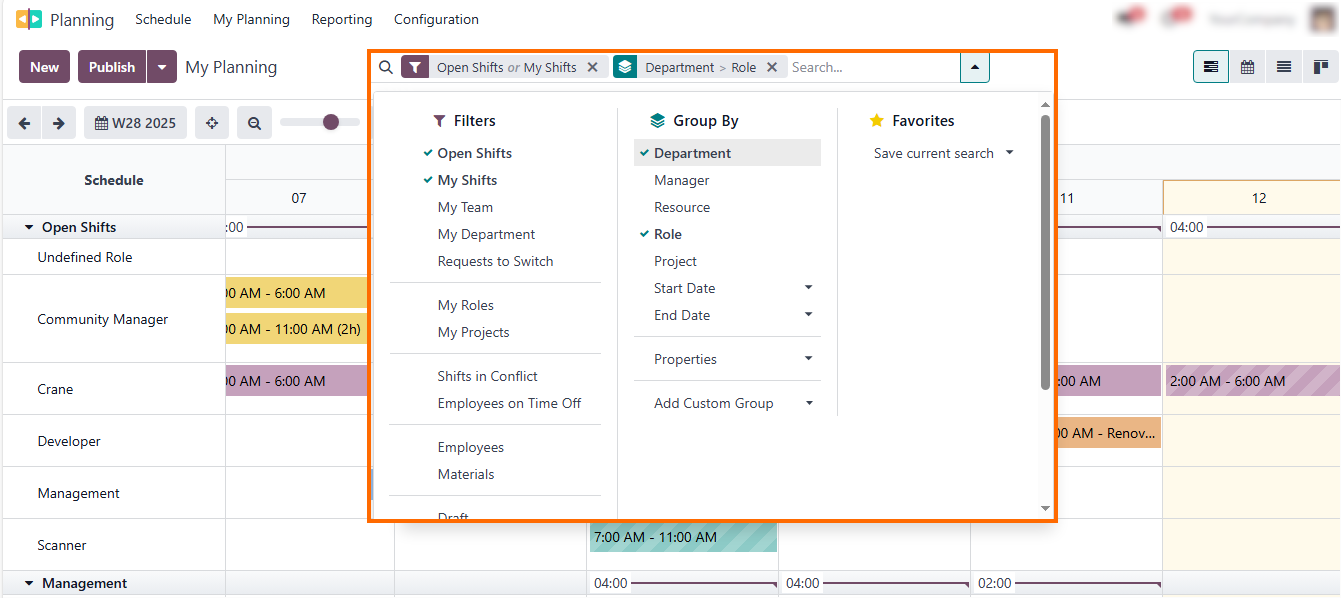Screen dimensions: 1341x598
Task: Switch to the Calendar view
Action: pos(1247,66)
